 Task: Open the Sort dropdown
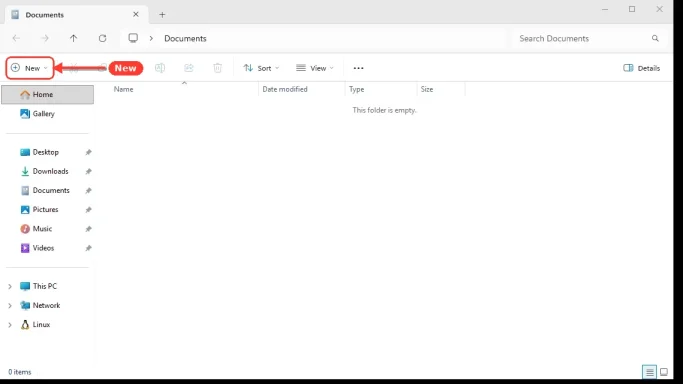coord(261,68)
